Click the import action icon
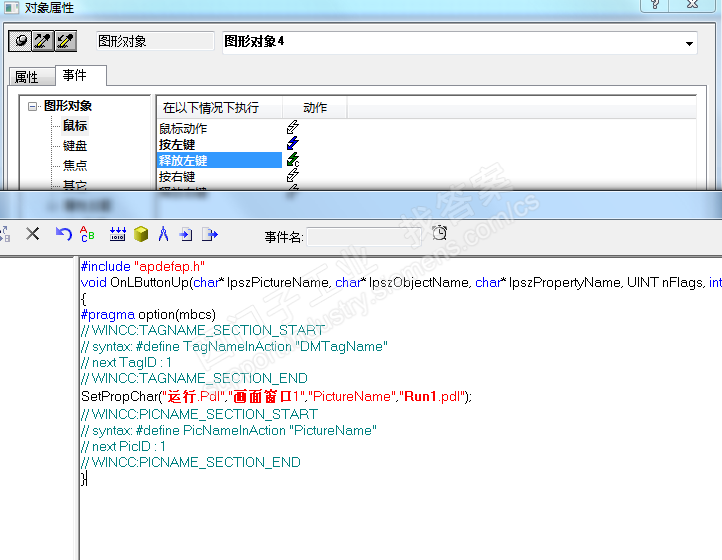722x560 pixels. coord(186,234)
